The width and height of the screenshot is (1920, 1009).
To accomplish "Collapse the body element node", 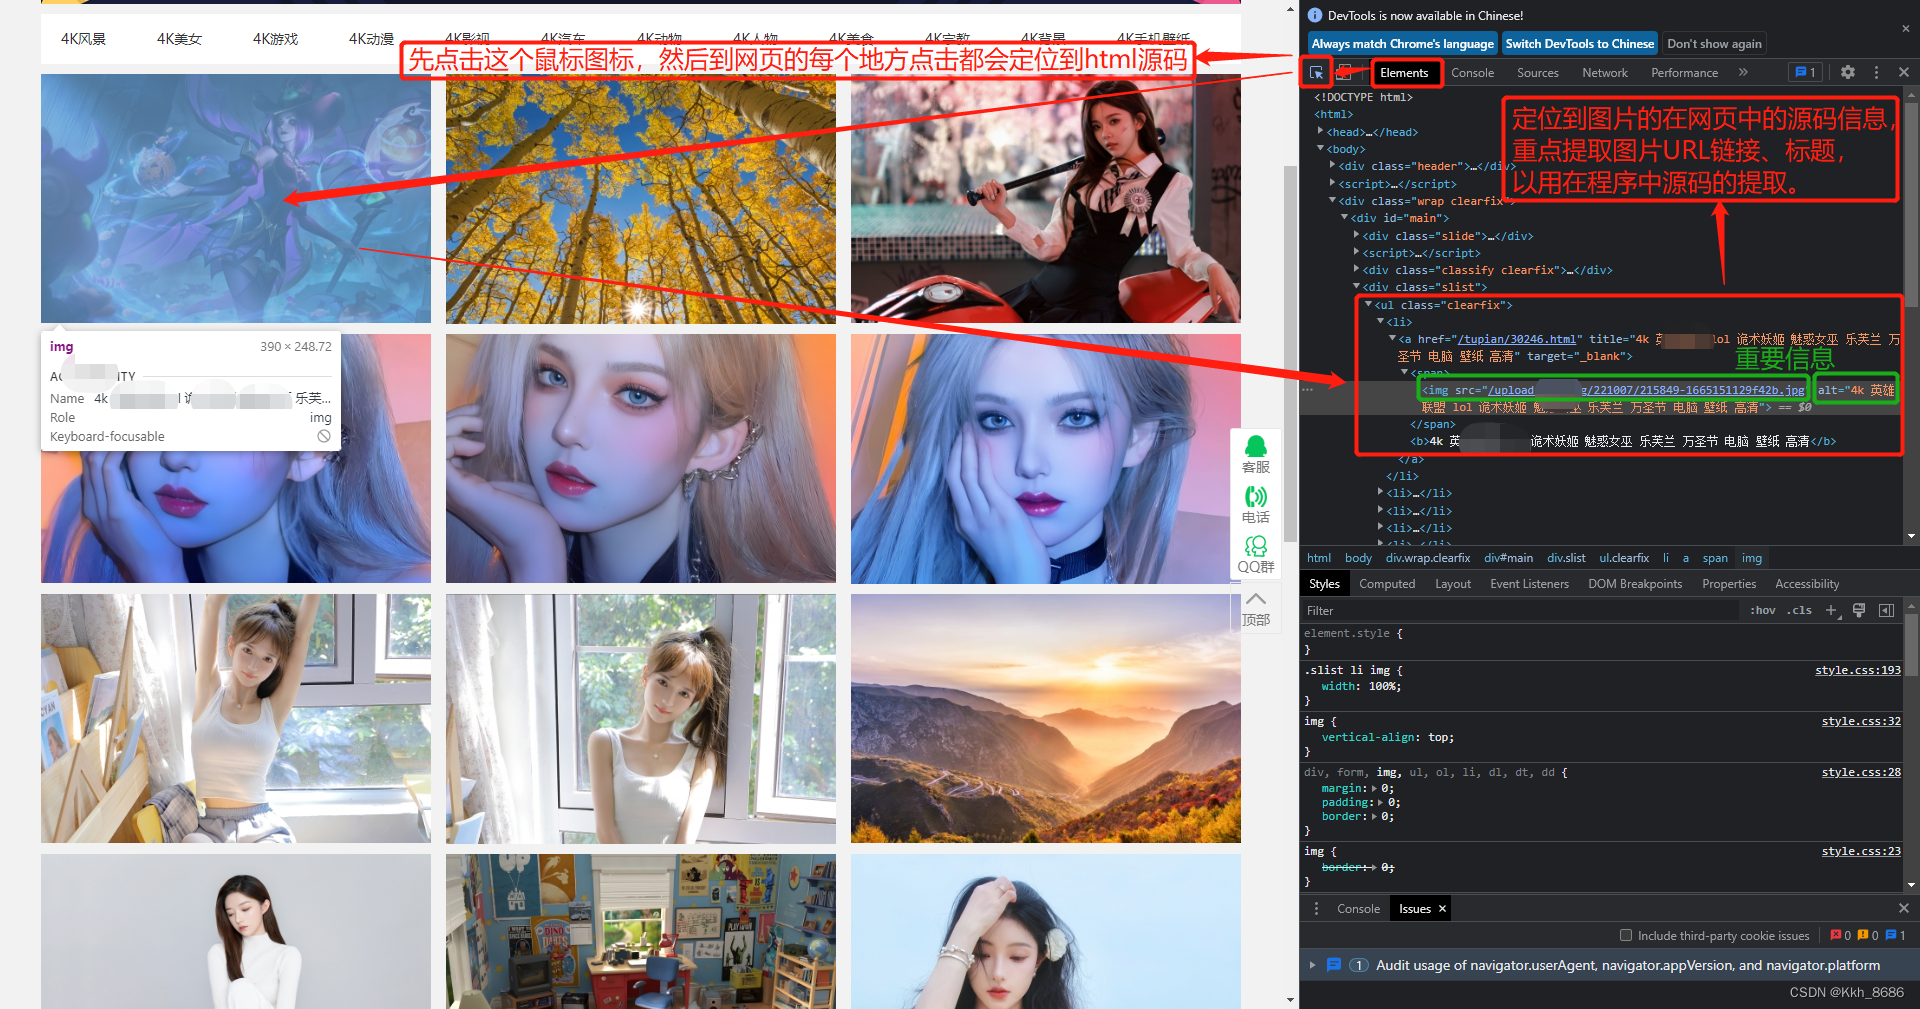I will click(1321, 148).
